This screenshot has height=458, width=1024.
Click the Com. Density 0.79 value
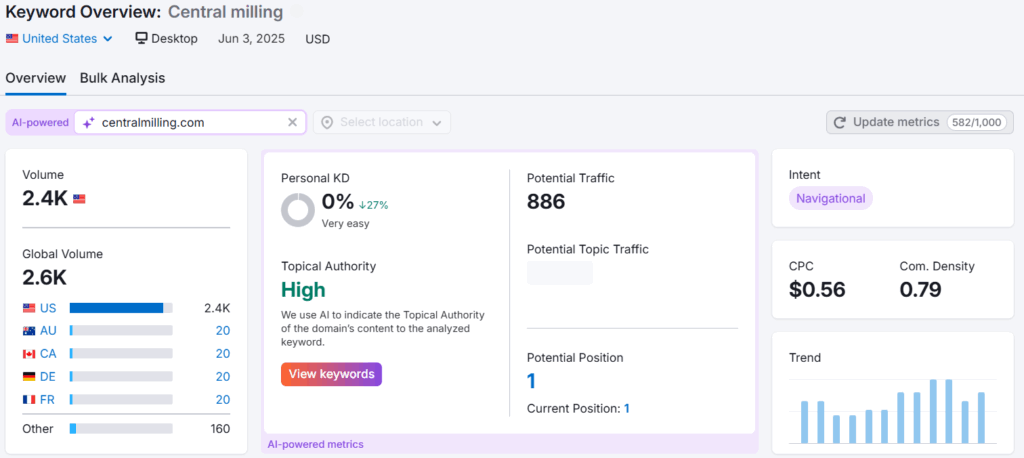[x=921, y=289]
